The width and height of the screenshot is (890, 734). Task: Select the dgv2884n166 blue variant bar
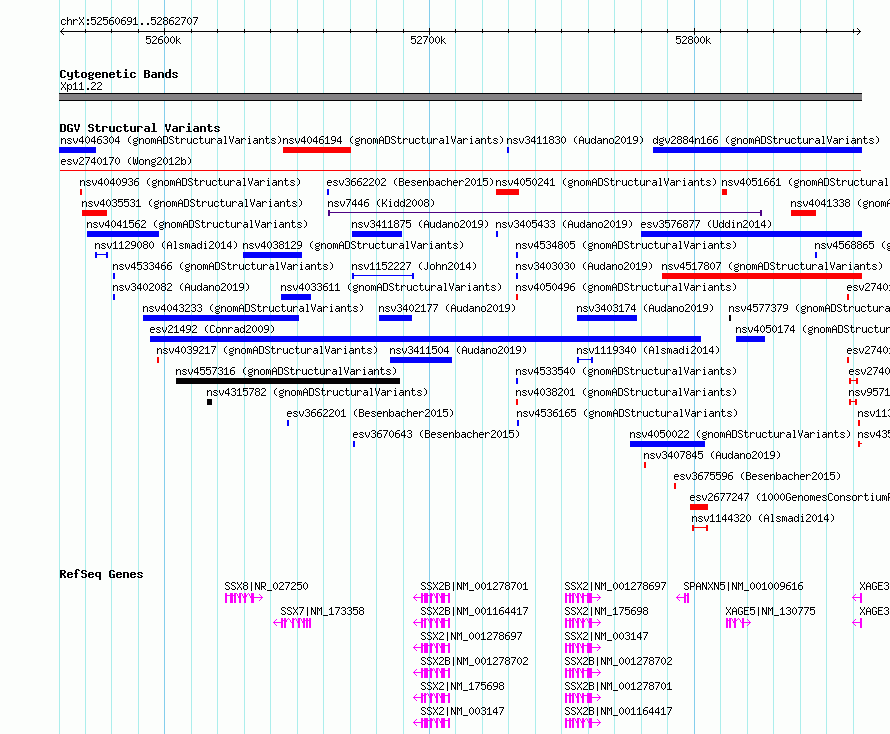757,150
